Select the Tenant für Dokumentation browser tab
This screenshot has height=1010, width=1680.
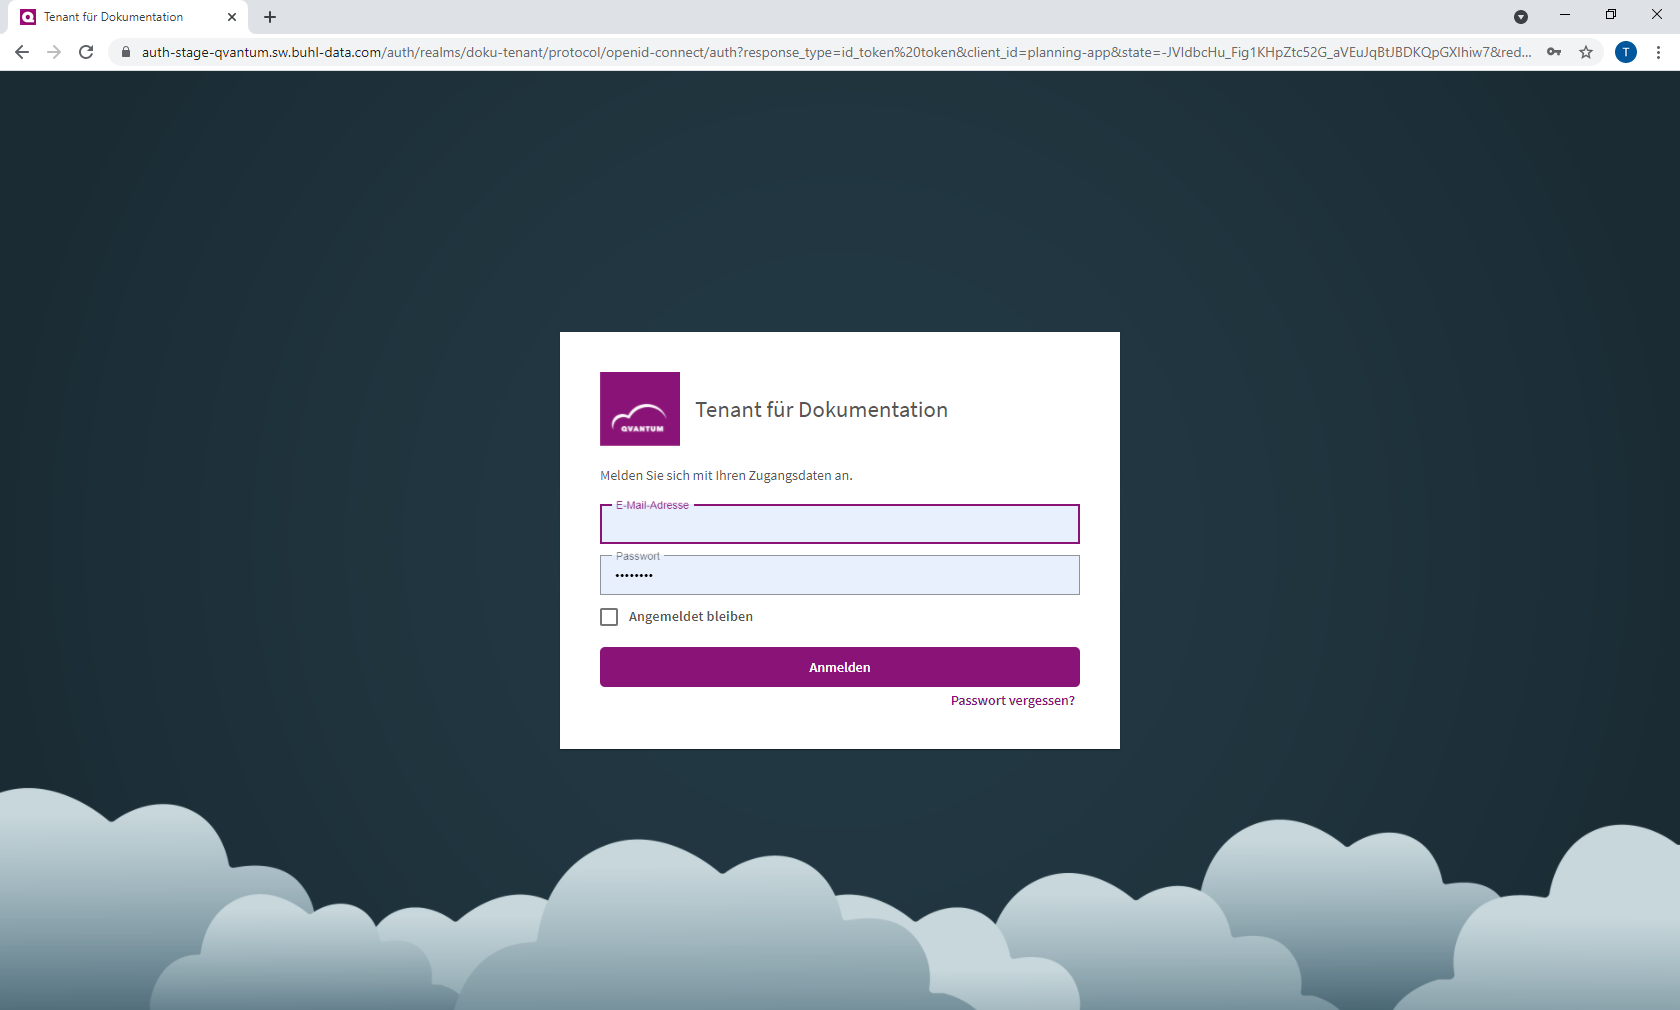coord(128,17)
